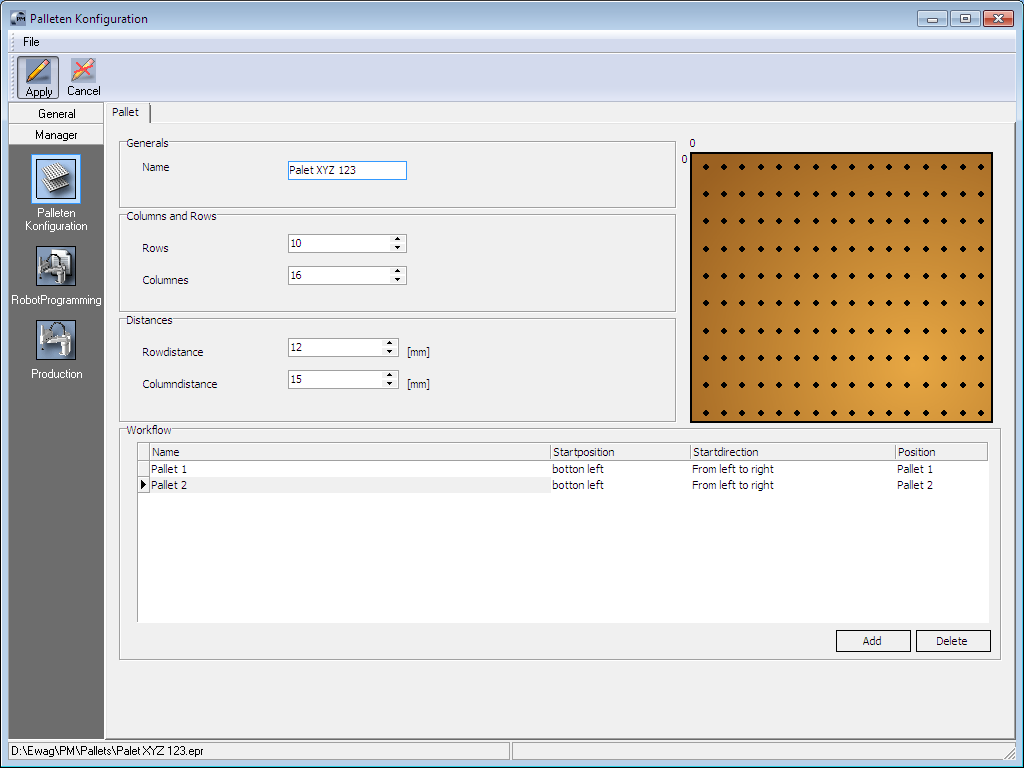Click the Position column header
Screen dimensions: 1024x768
[941, 452]
